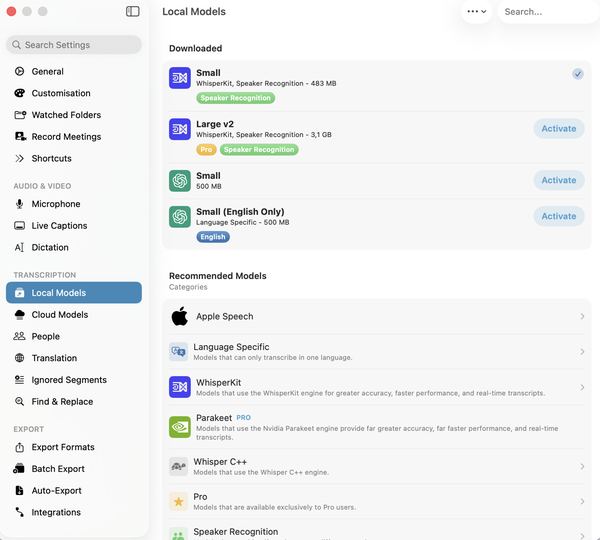
Task: Click the People icon in sidebar
Action: click(x=20, y=336)
